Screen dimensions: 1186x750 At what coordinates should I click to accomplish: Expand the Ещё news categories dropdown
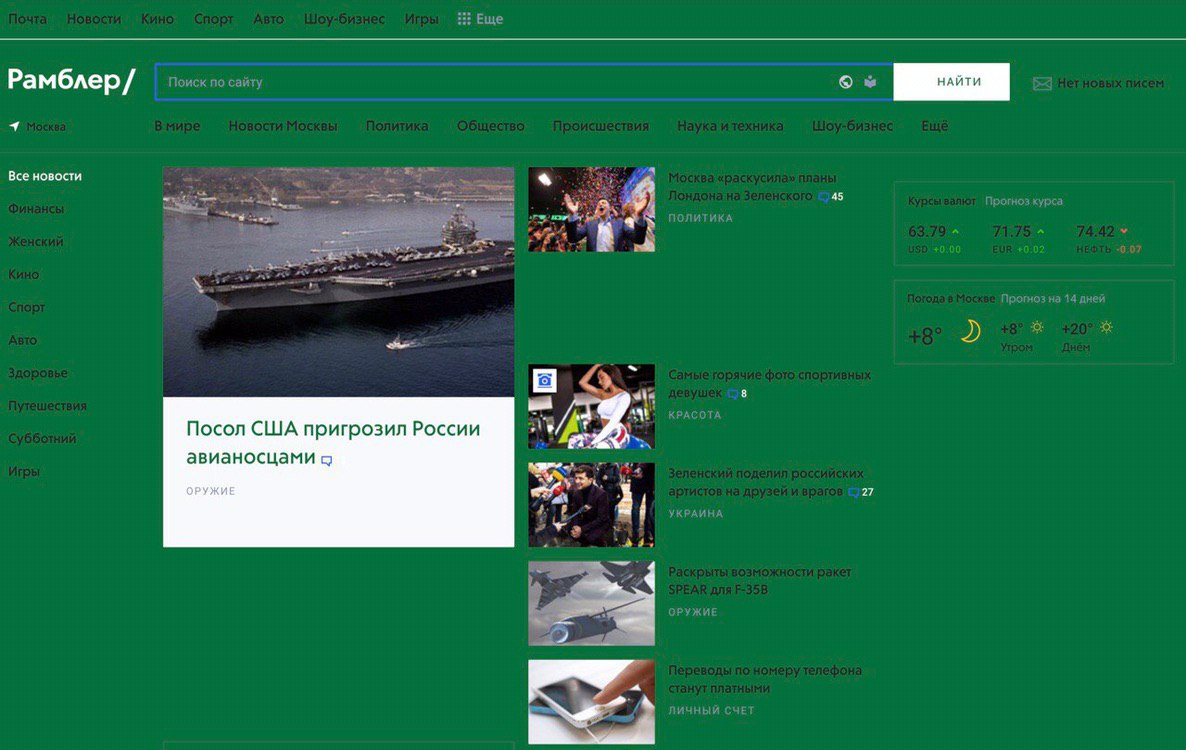(934, 126)
